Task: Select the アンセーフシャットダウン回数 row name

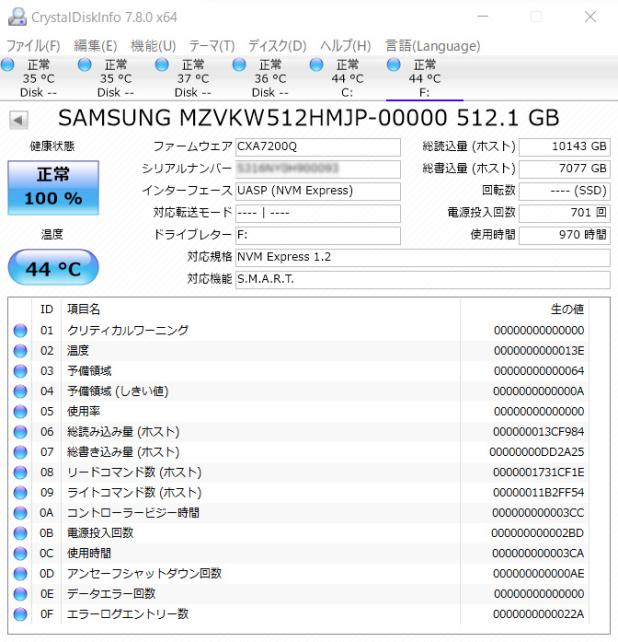Action: 144,574
